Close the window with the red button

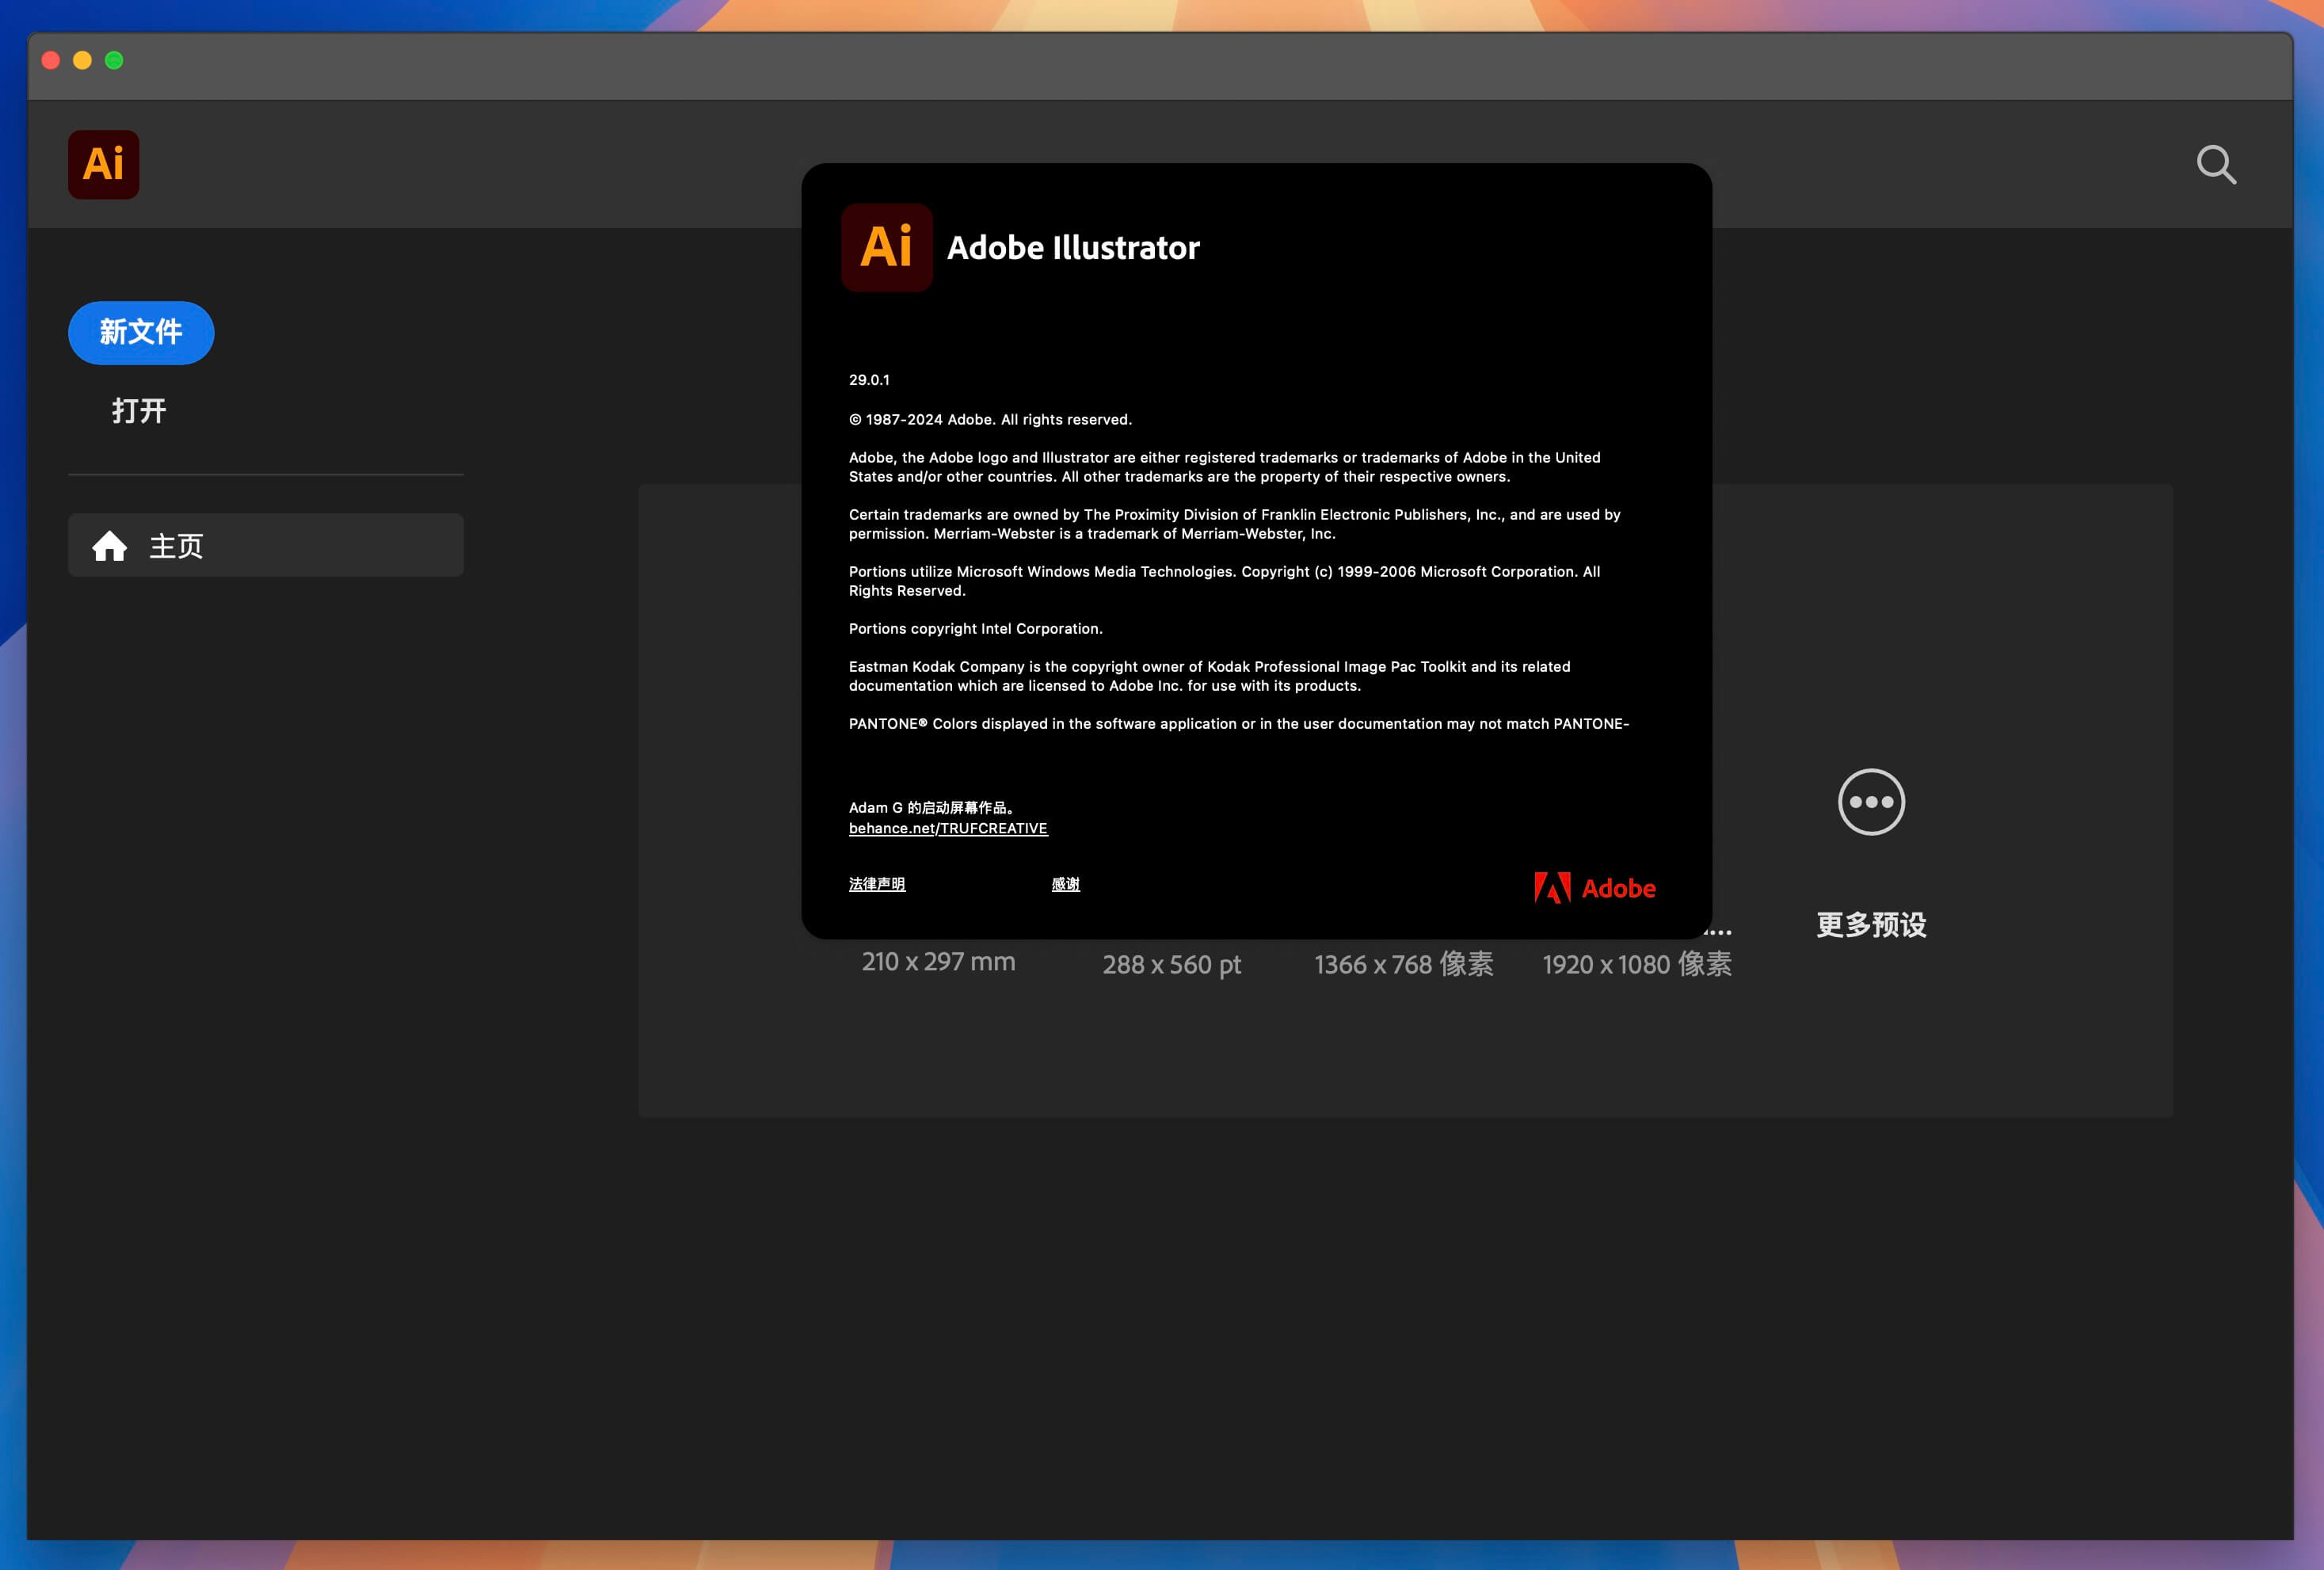point(51,61)
